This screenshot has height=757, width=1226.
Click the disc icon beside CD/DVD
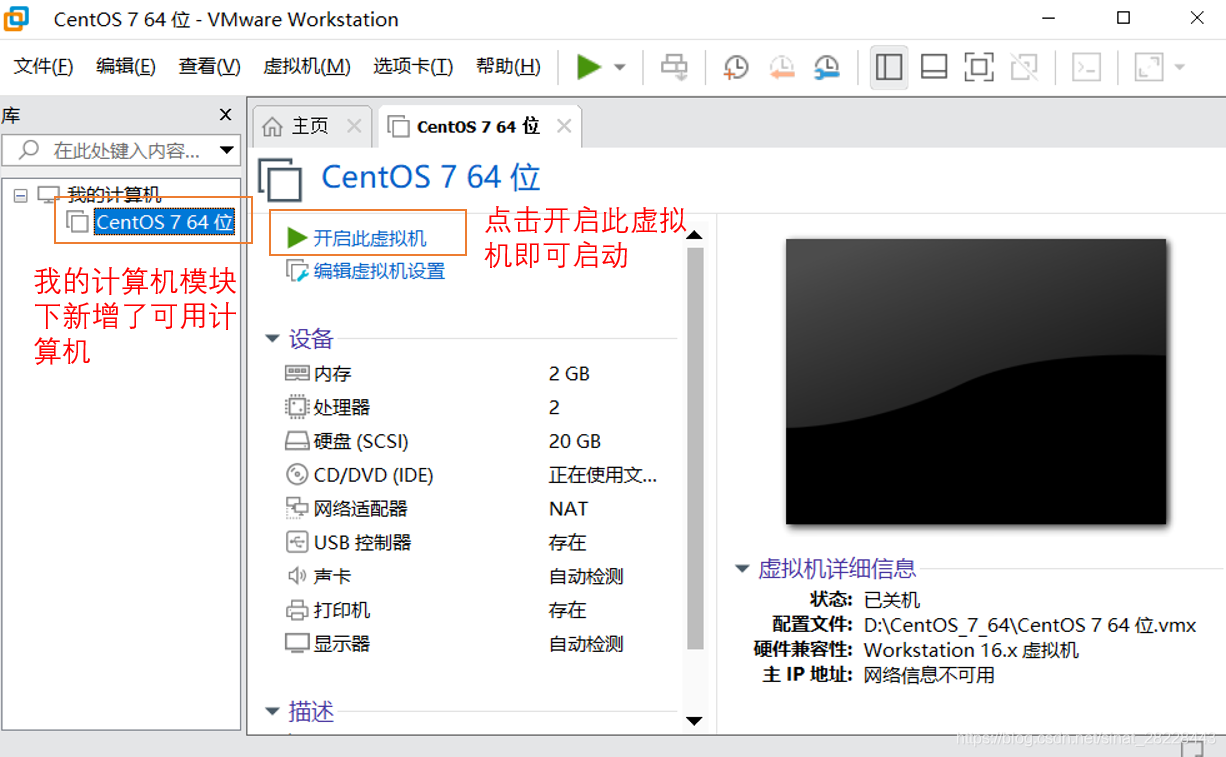pos(297,475)
